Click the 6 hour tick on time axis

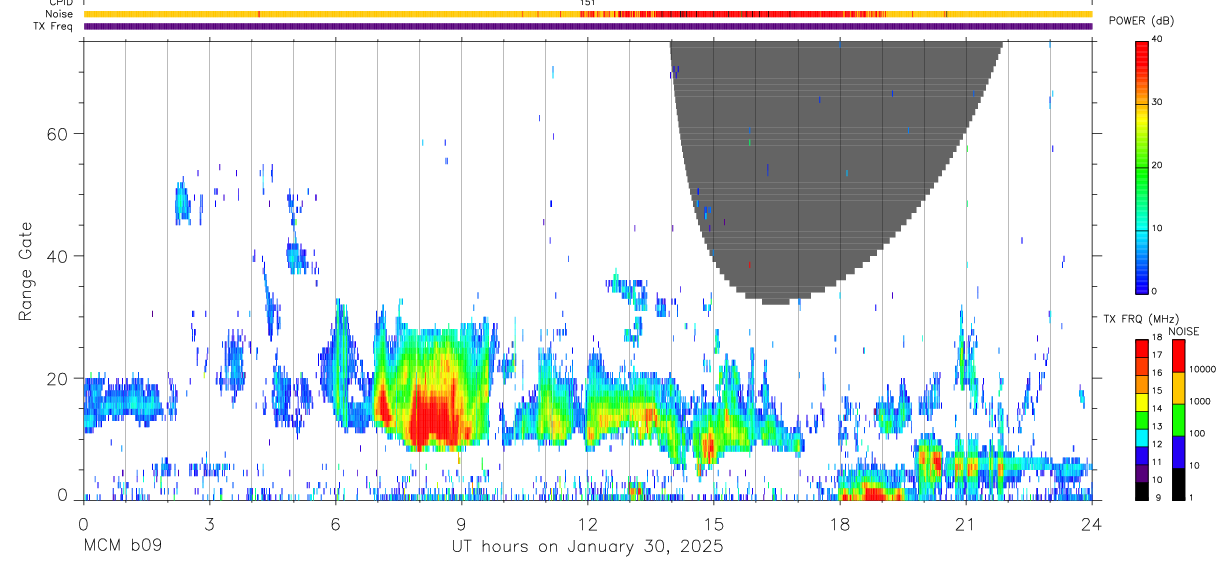335,523
